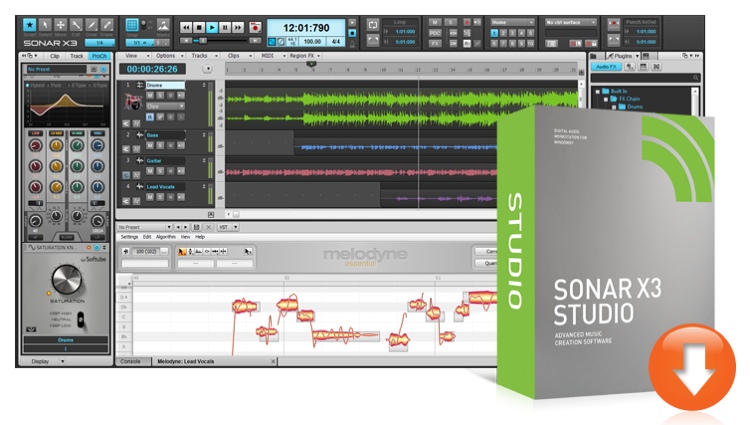Select the Erase tool
The image size is (750, 425).
pos(108,23)
